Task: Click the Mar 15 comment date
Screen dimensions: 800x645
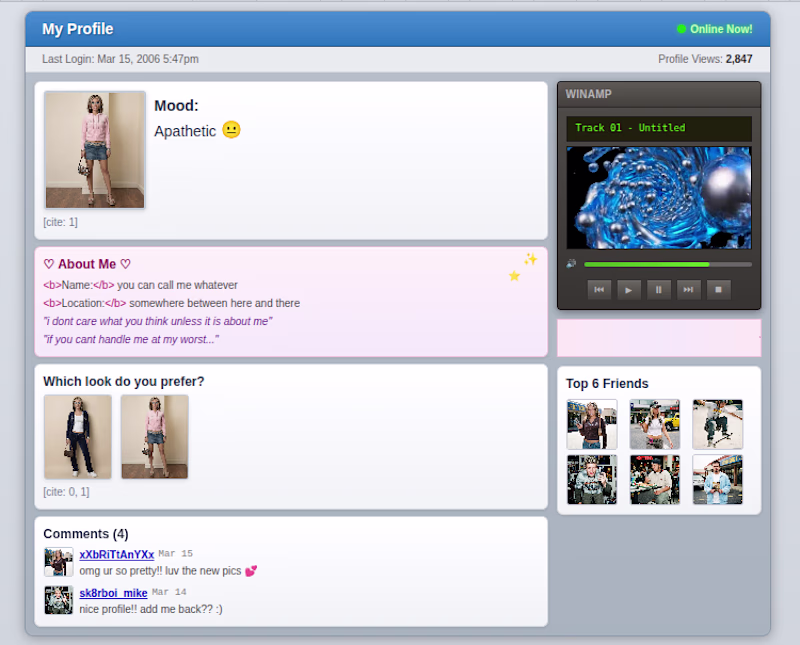Action: (176, 554)
